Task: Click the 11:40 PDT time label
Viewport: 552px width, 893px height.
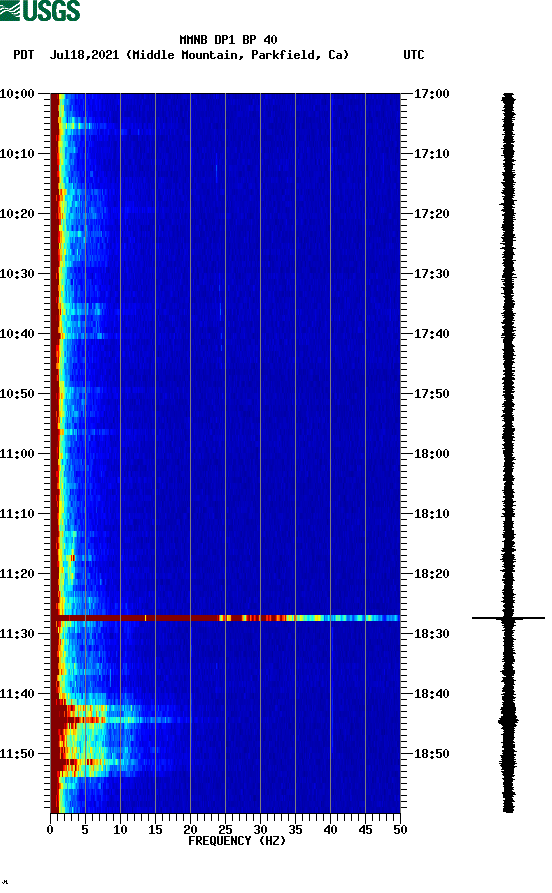Action: (x=17, y=694)
